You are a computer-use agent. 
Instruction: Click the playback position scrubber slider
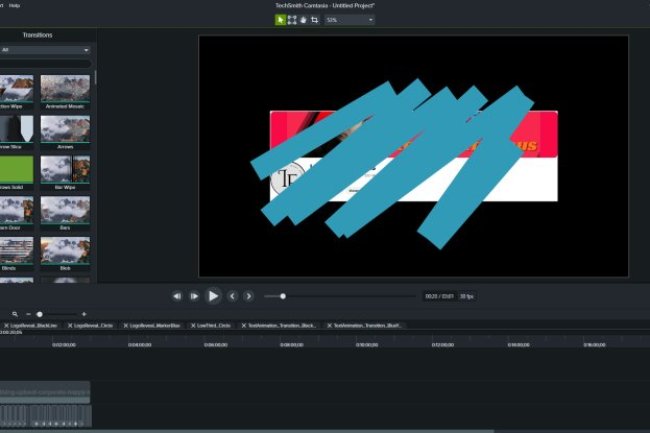(283, 296)
